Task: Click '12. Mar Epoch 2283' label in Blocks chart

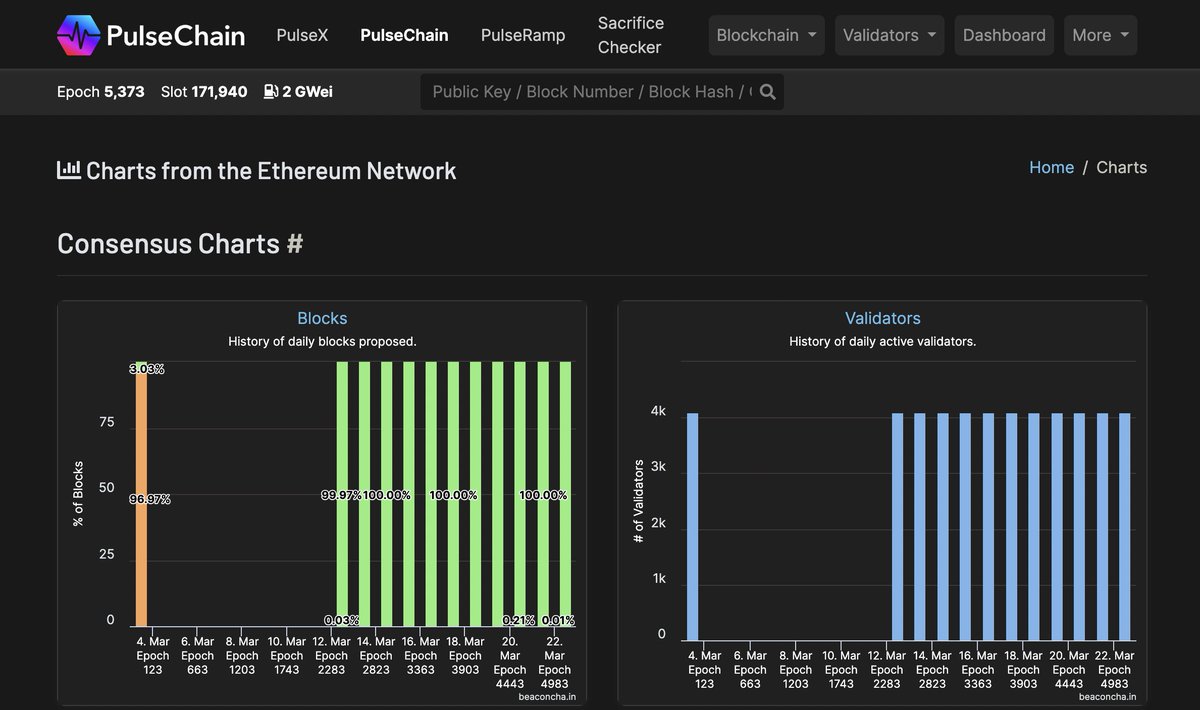Action: (x=331, y=656)
